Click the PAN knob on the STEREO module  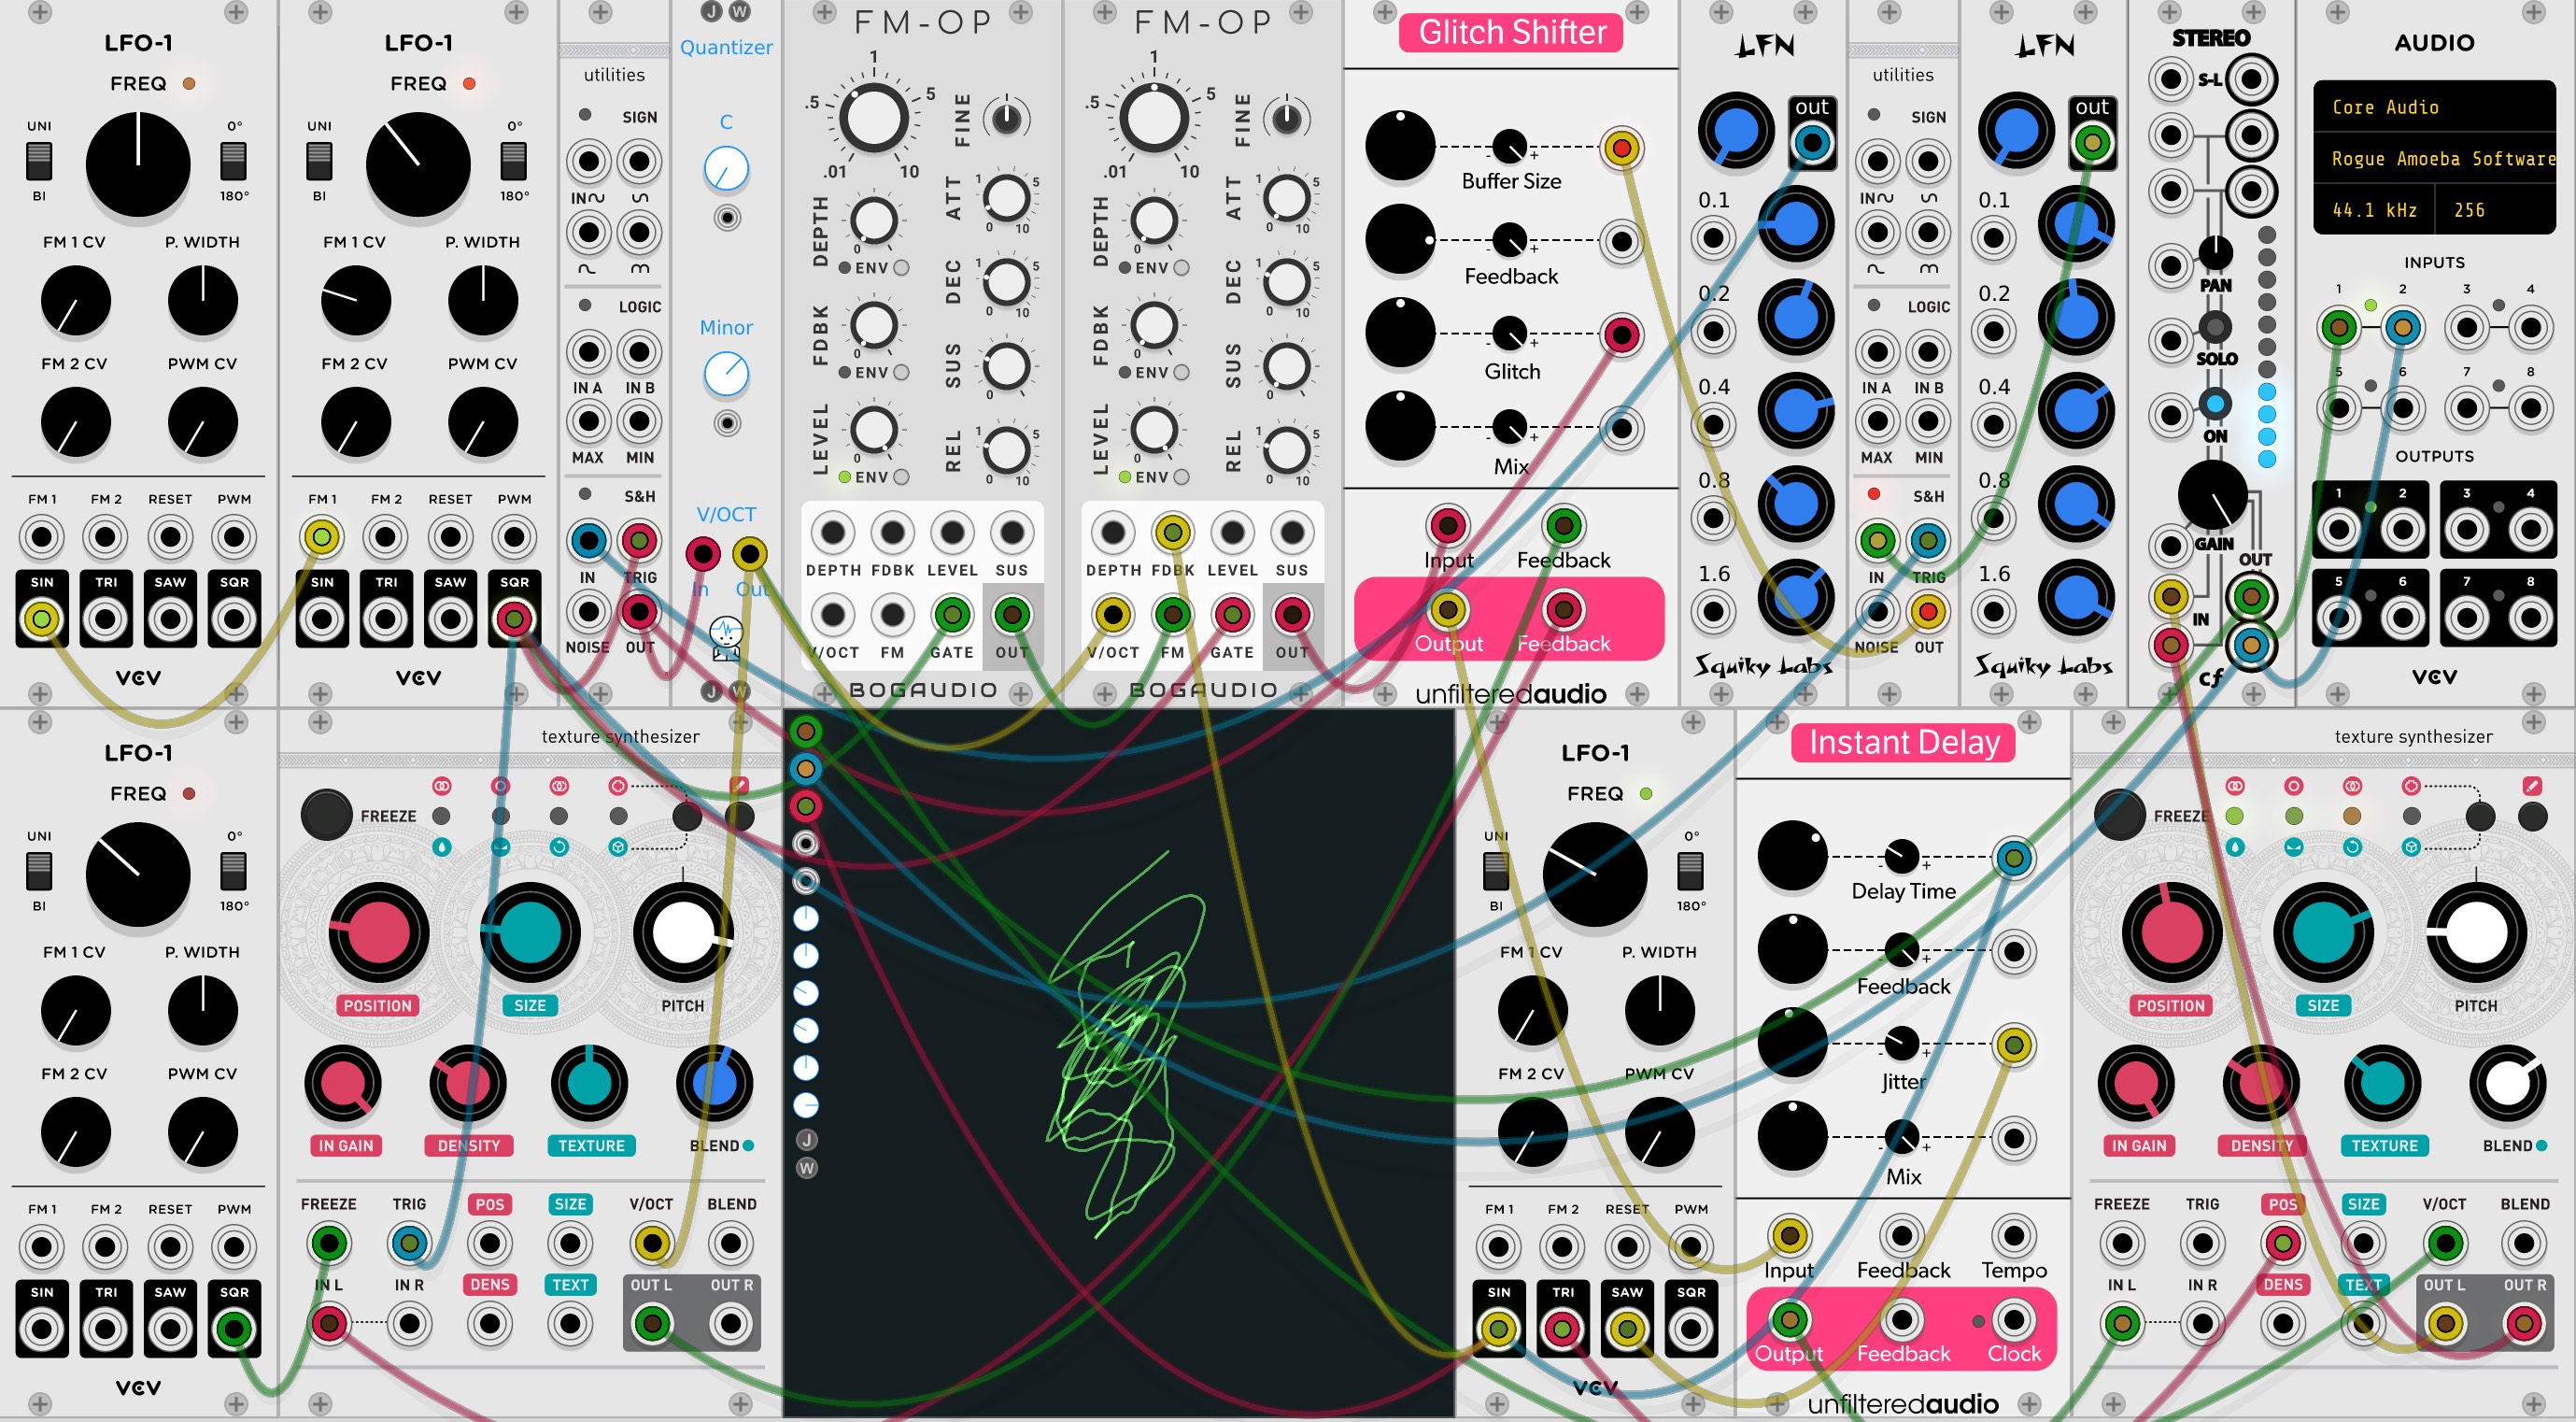[x=2215, y=253]
